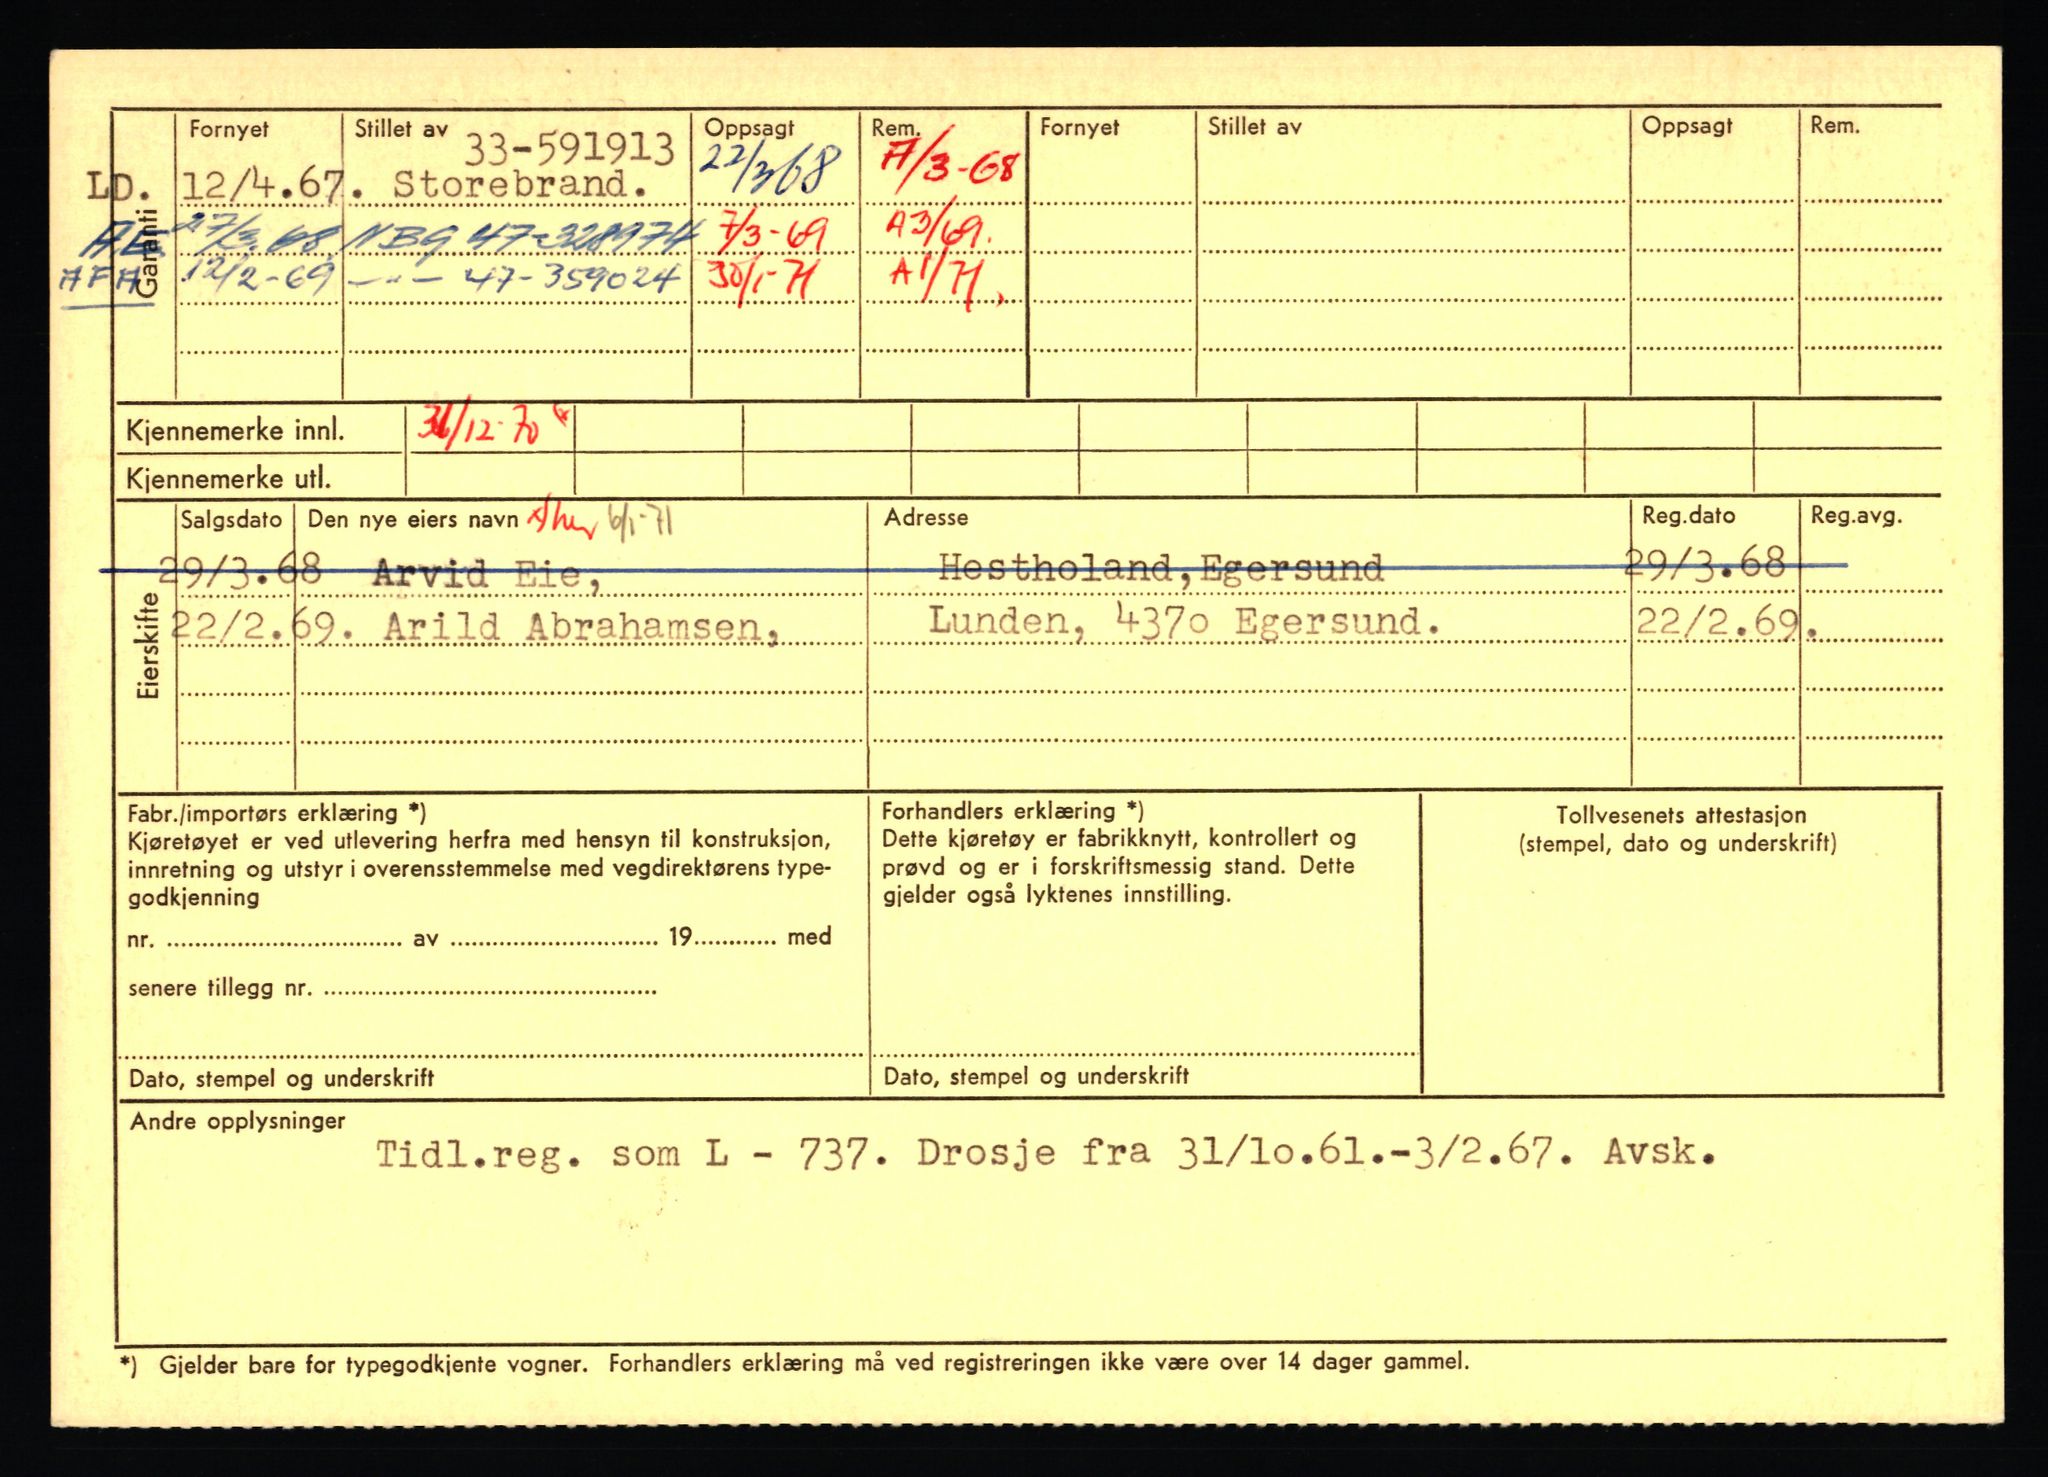Click the address 'Lunden, 4370 Egersund.'
The image size is (2048, 1477).
(1184, 621)
